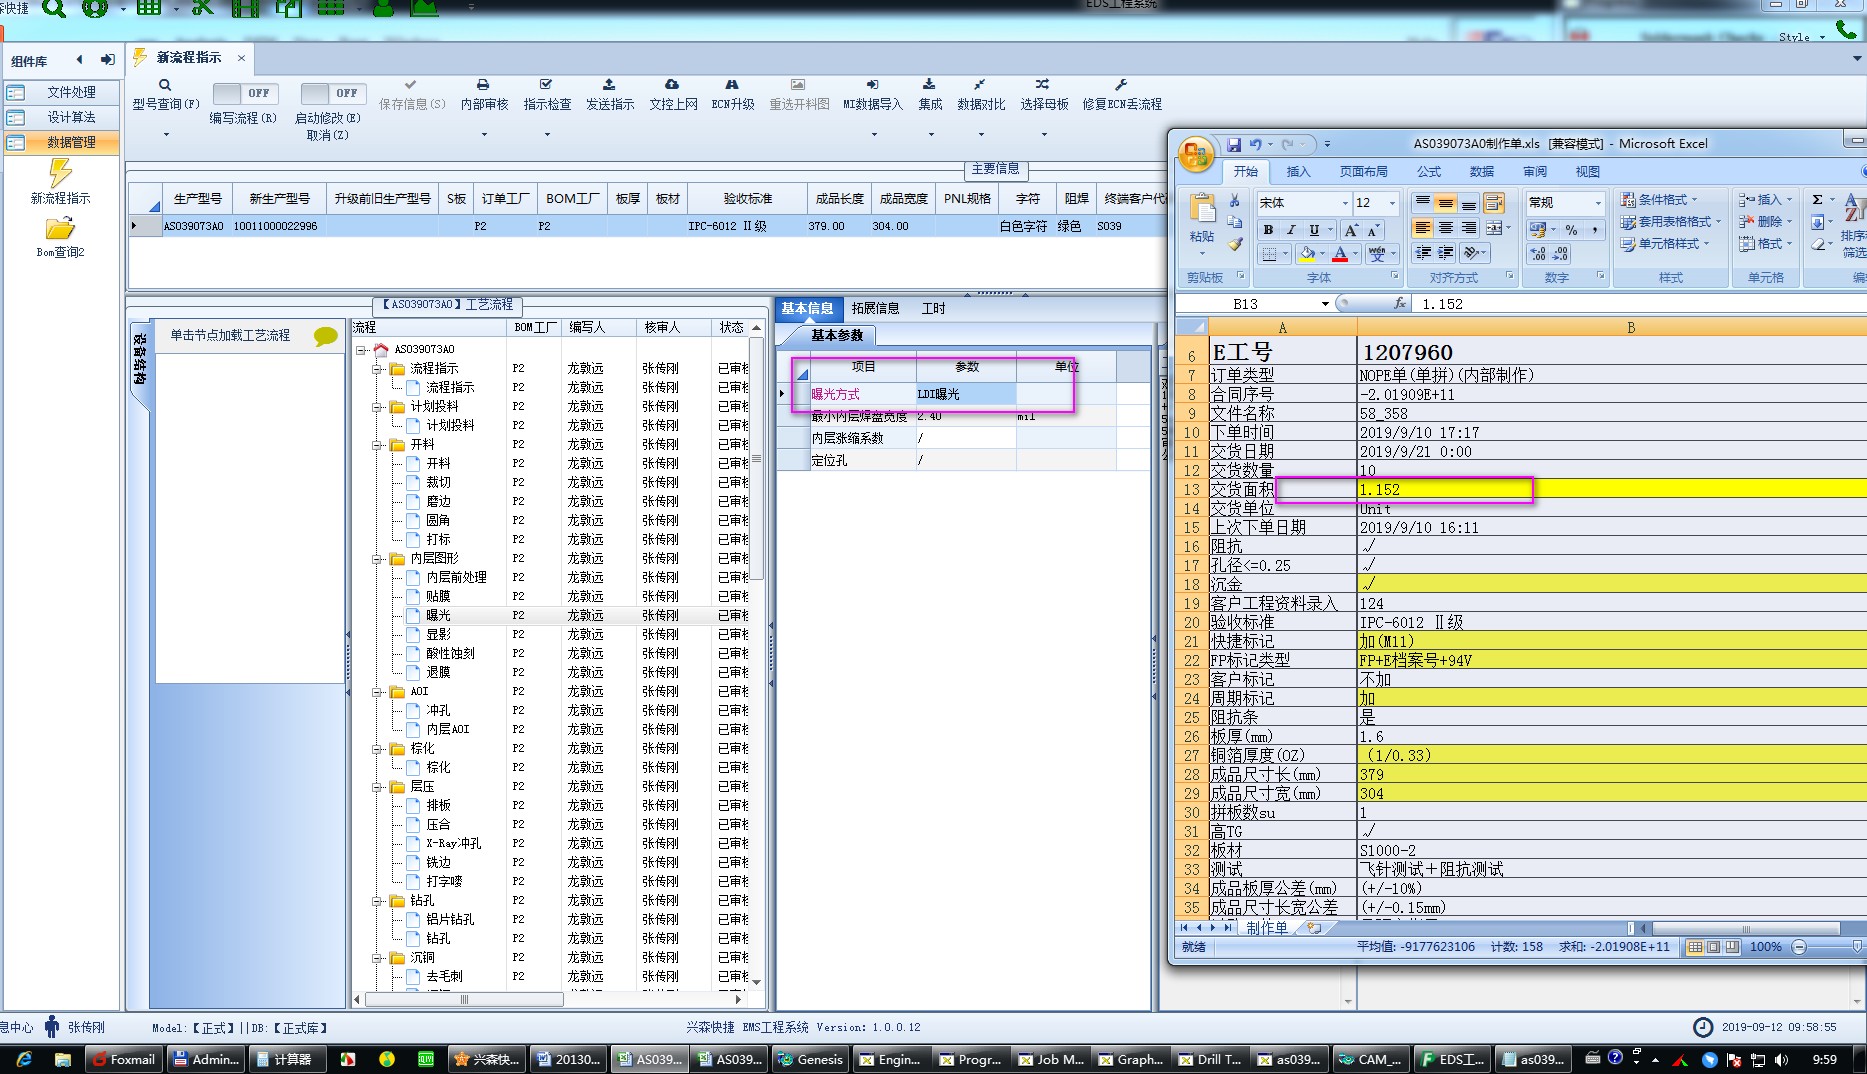This screenshot has width=1867, height=1074.
Task: Click the 型号查询 search icon
Action: [x=165, y=85]
